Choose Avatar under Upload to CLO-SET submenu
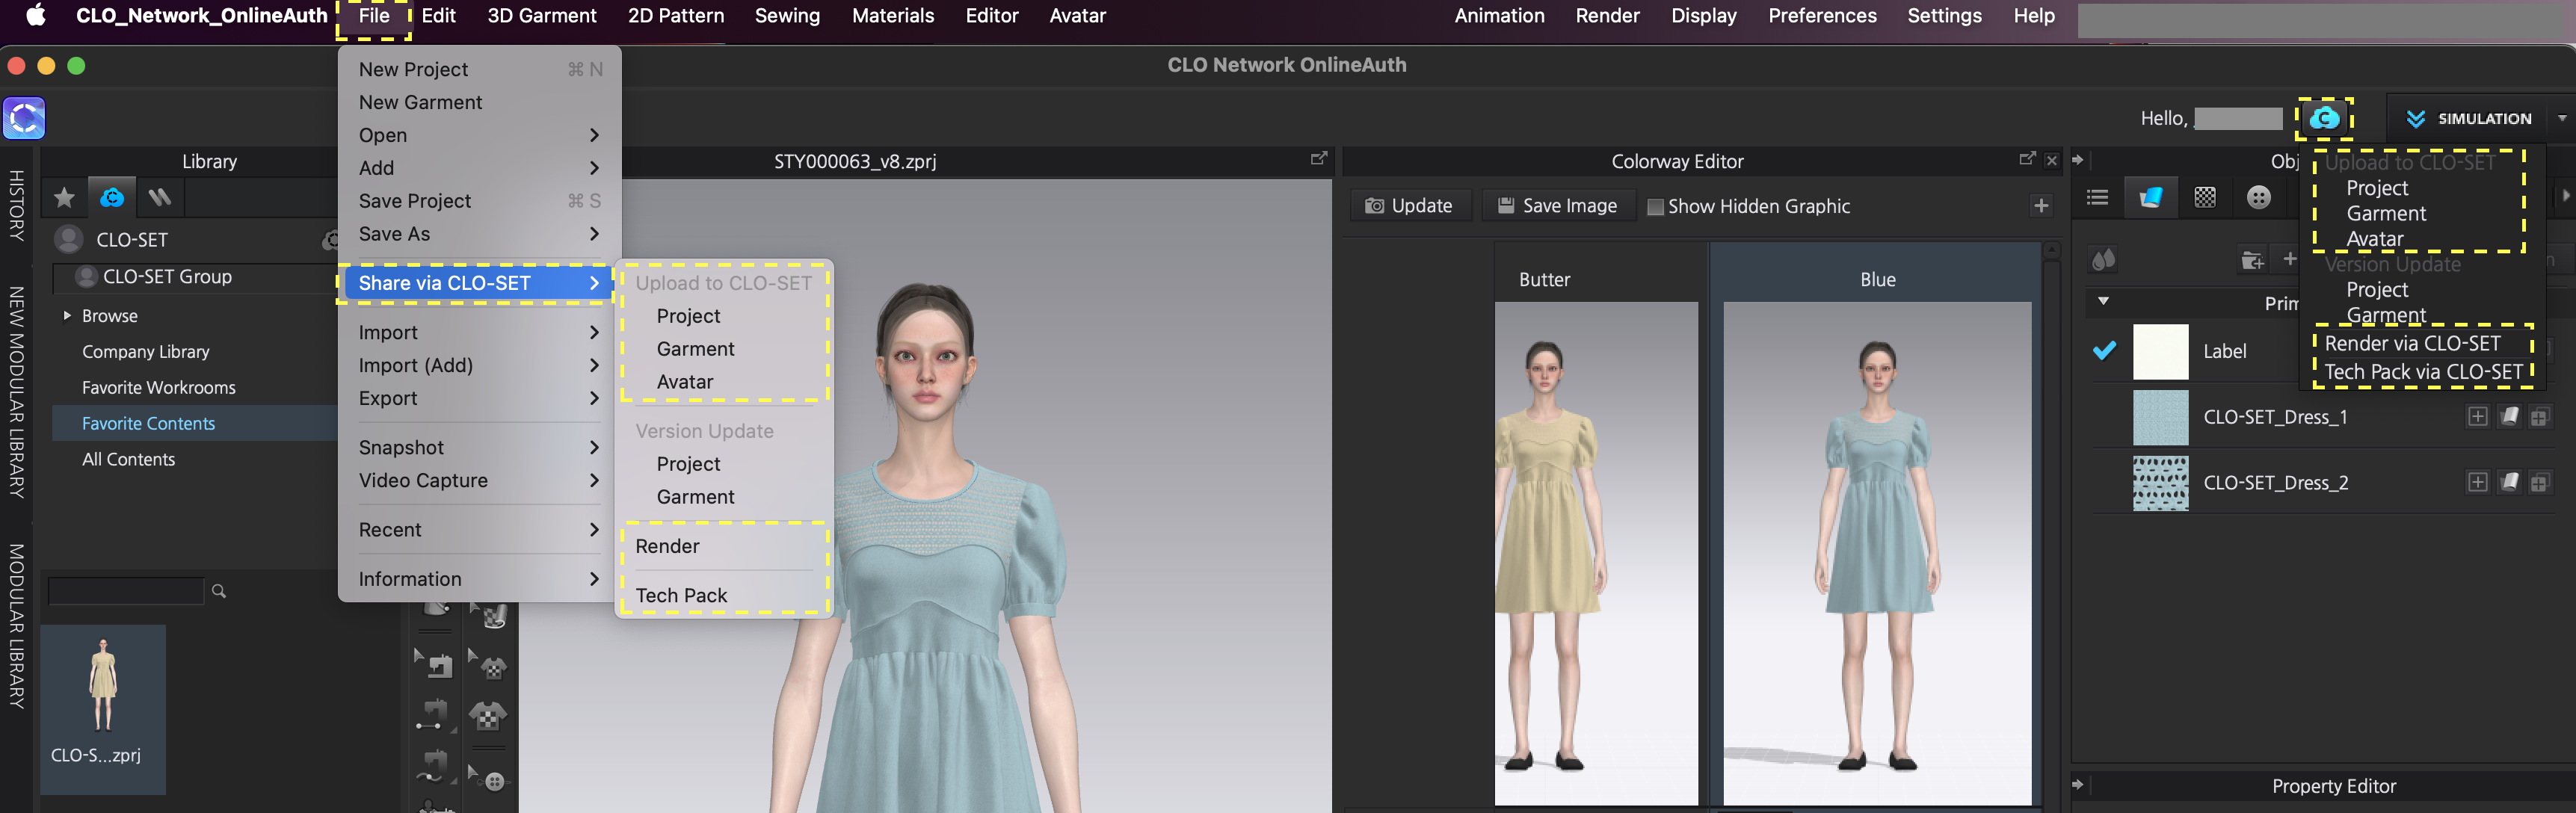Viewport: 2576px width, 813px height. (724, 382)
